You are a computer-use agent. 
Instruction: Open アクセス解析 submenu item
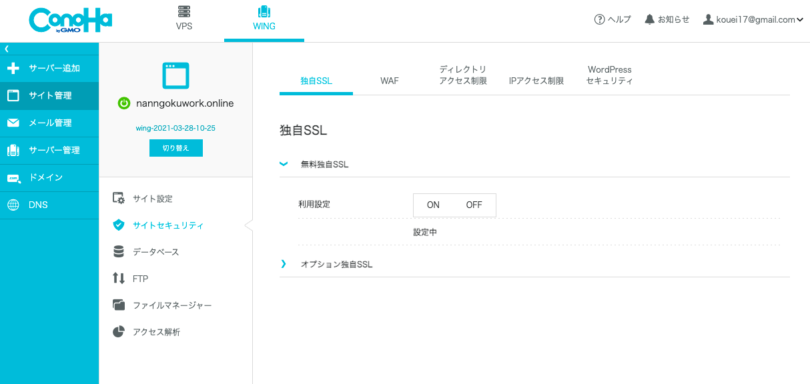point(157,332)
